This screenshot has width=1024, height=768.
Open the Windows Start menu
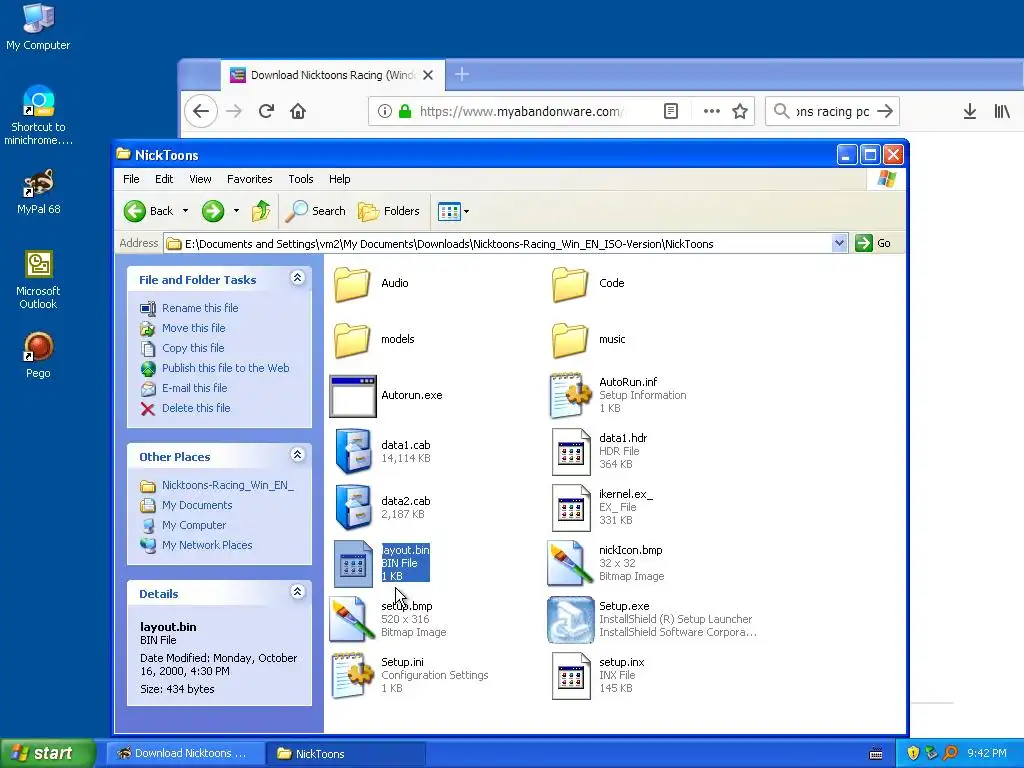(48, 753)
